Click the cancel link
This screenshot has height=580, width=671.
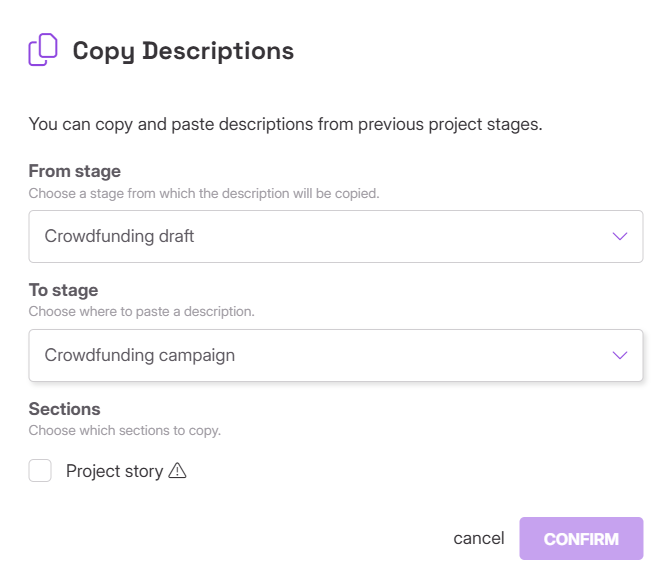pos(479,539)
